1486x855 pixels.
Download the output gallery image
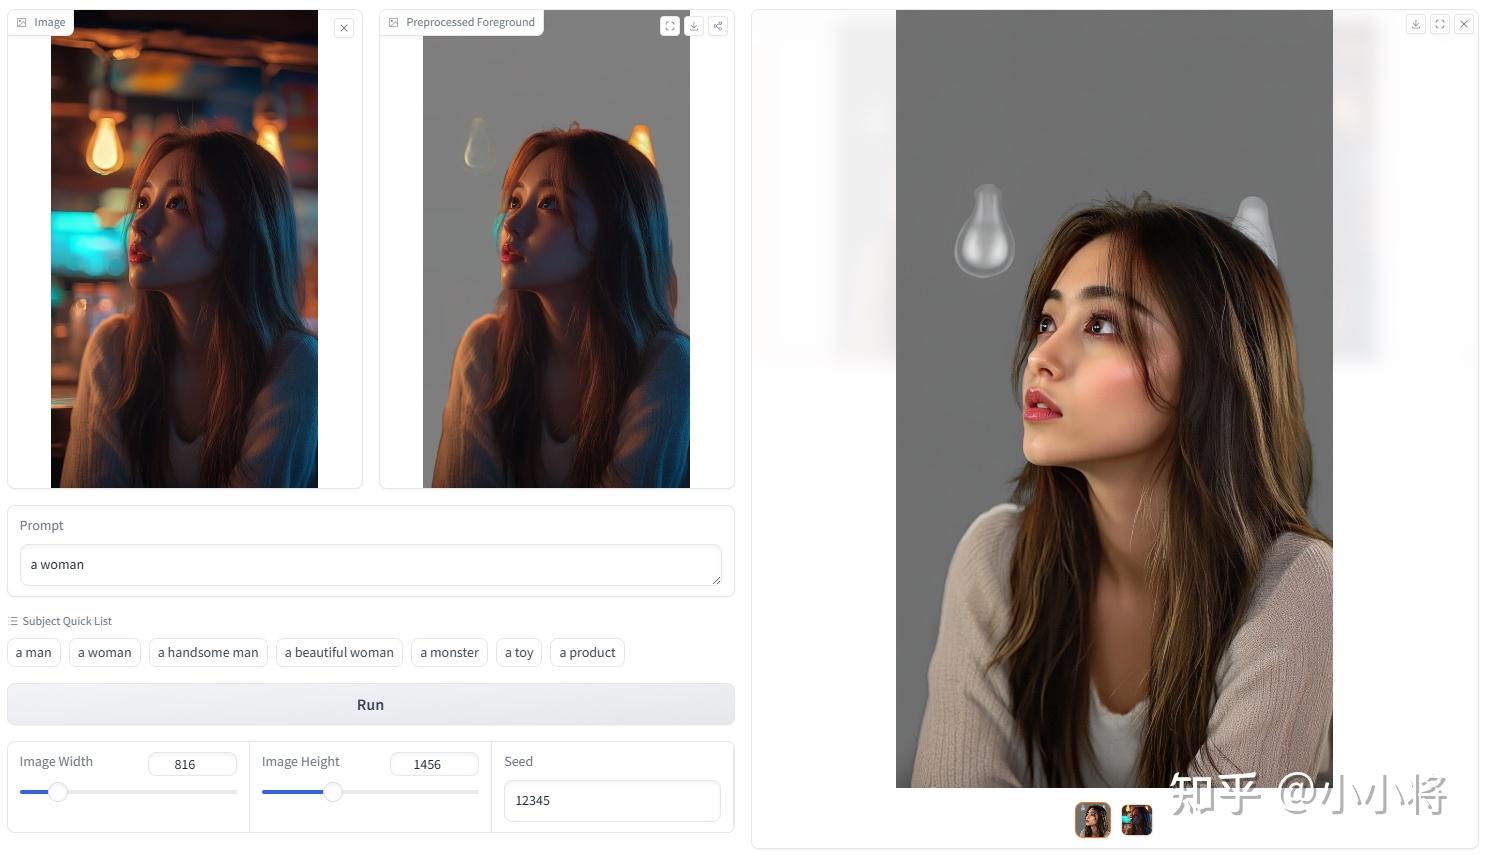point(1416,24)
